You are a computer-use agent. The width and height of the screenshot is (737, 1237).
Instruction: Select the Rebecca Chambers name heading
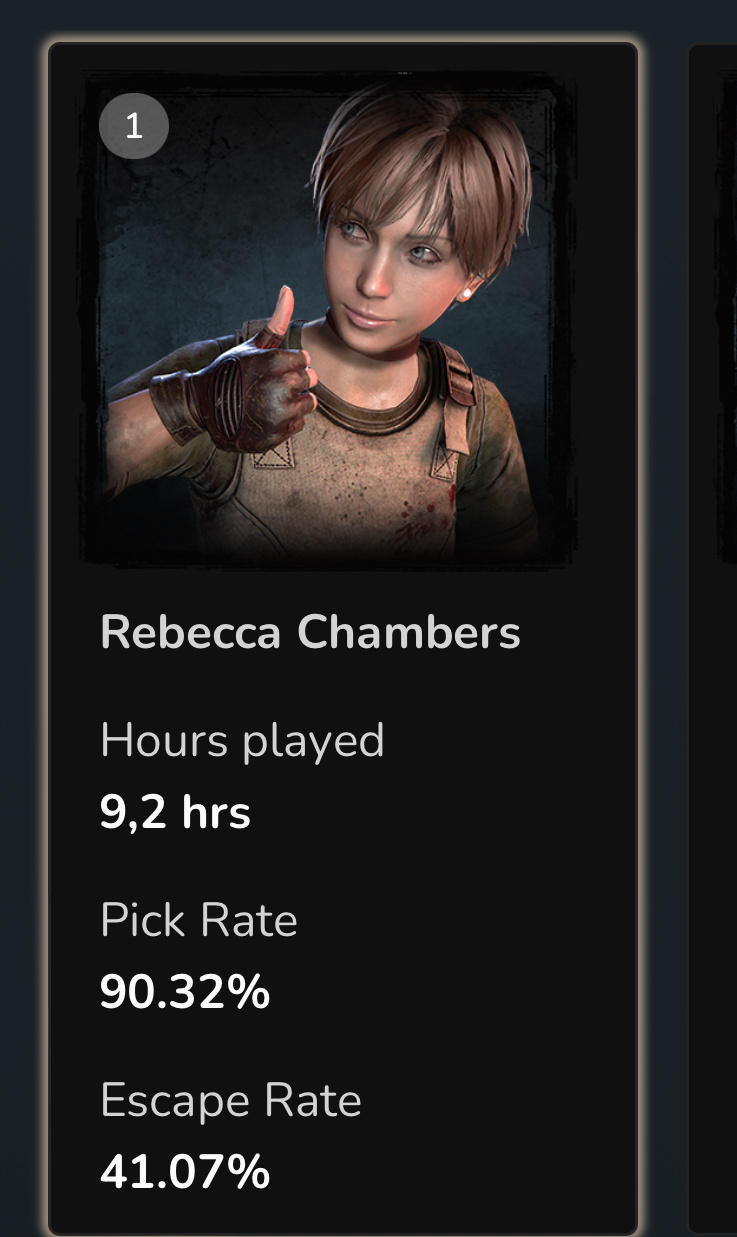click(310, 633)
